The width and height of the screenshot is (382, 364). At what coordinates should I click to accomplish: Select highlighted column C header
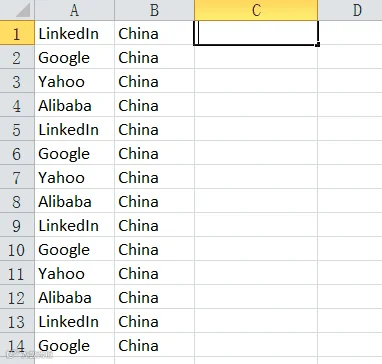[x=256, y=10]
